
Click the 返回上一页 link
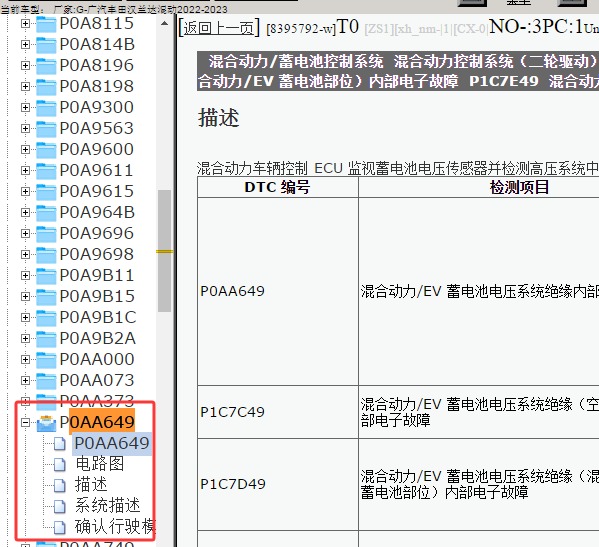219,28
